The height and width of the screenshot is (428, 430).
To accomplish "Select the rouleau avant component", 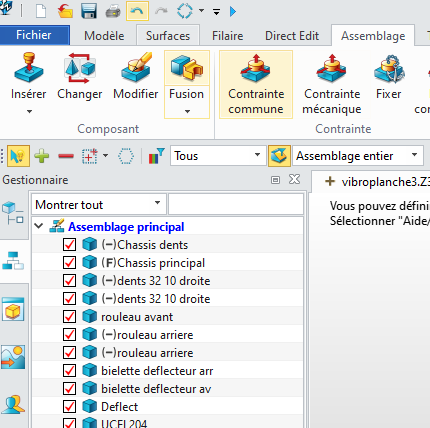I will [x=137, y=317].
